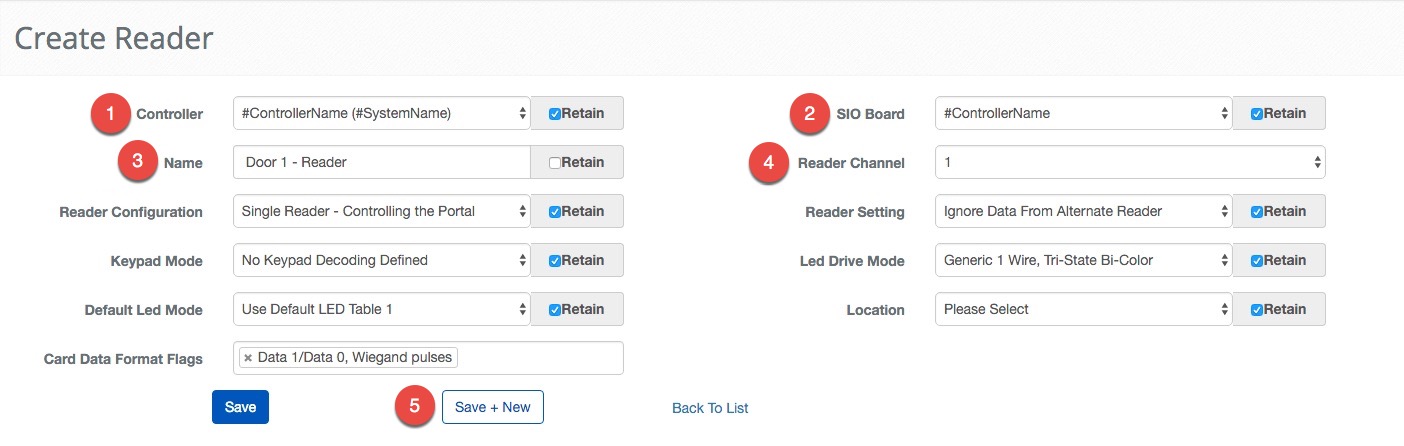Open the Controller dropdown
The image size is (1404, 446).
pyautogui.click(x=381, y=113)
